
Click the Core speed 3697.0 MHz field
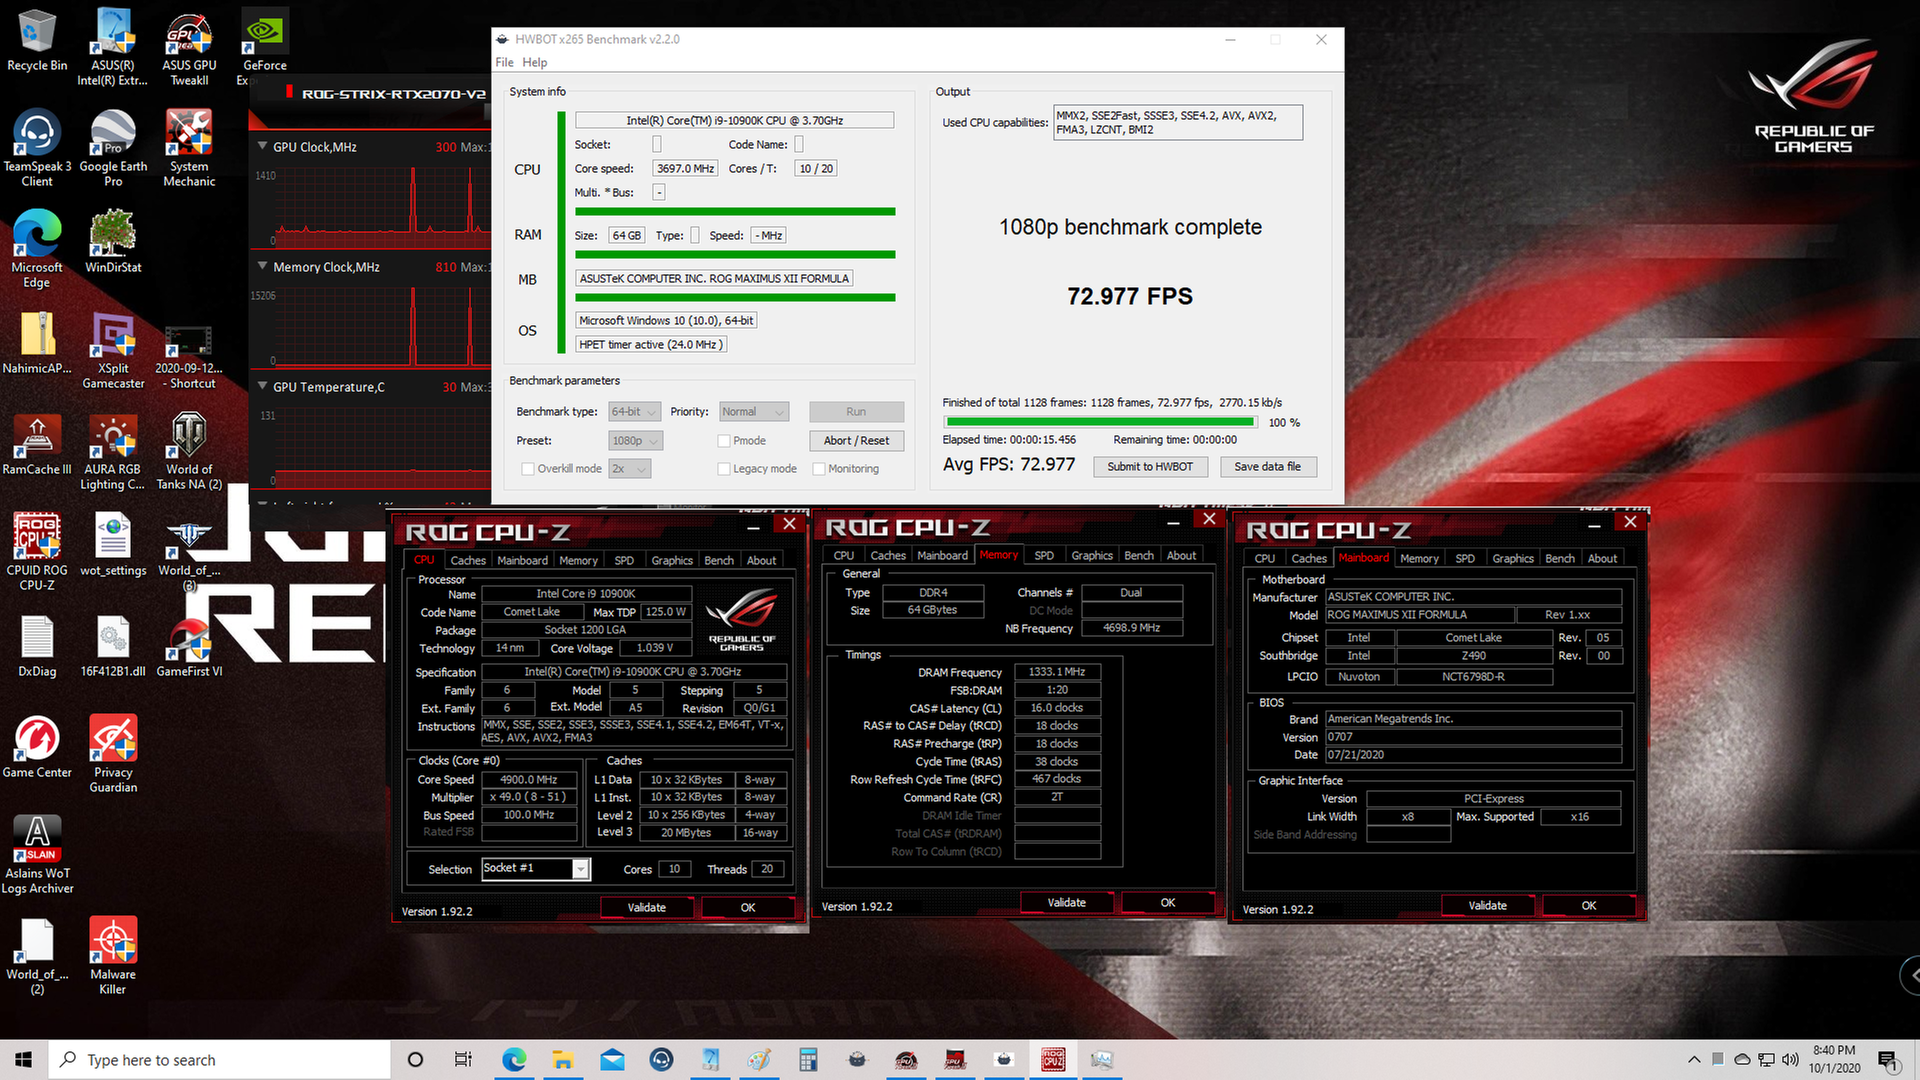pyautogui.click(x=685, y=169)
